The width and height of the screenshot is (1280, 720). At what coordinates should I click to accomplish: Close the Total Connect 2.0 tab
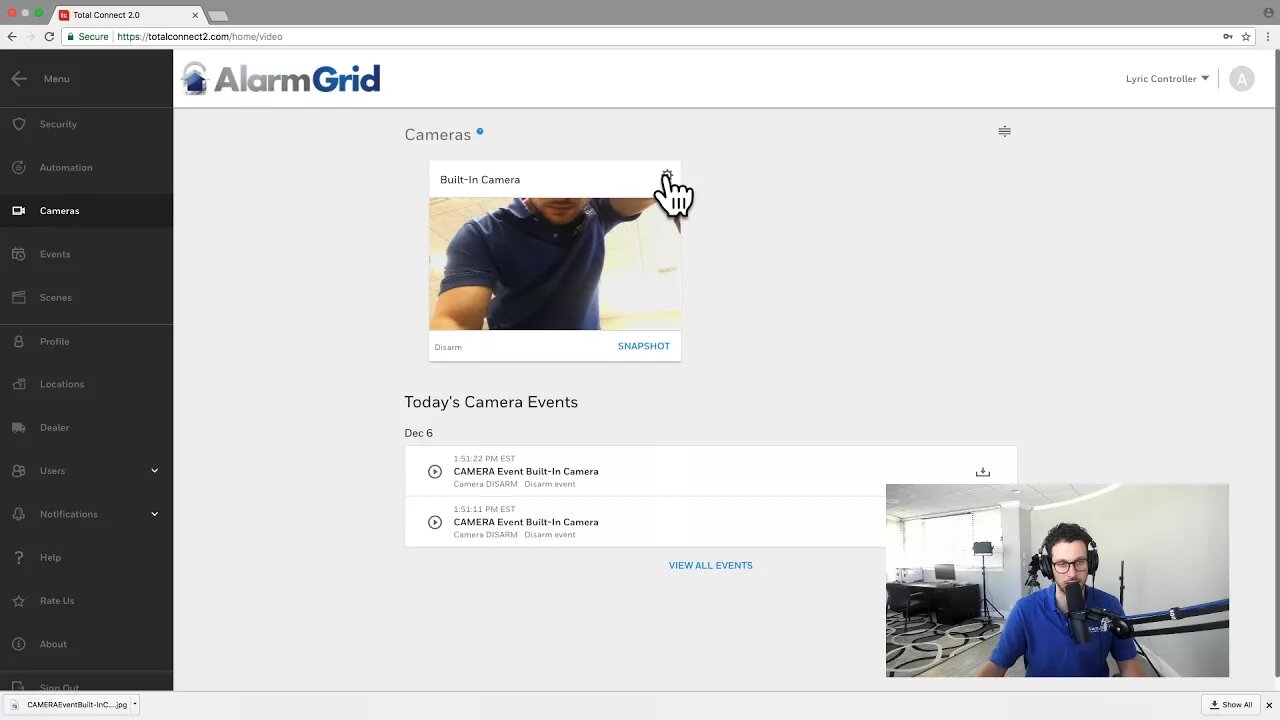tap(195, 15)
